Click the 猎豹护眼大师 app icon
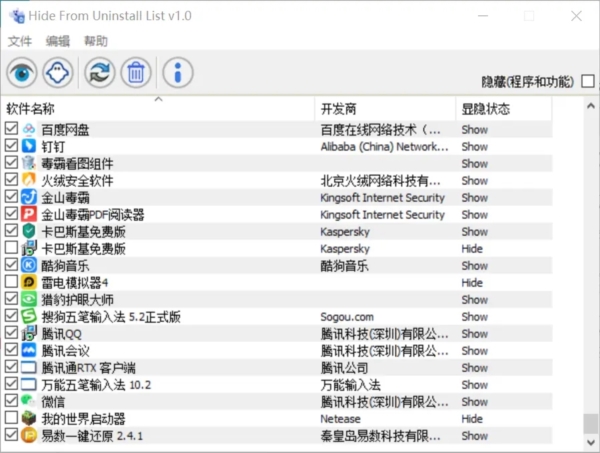The image size is (600, 453). [x=29, y=300]
